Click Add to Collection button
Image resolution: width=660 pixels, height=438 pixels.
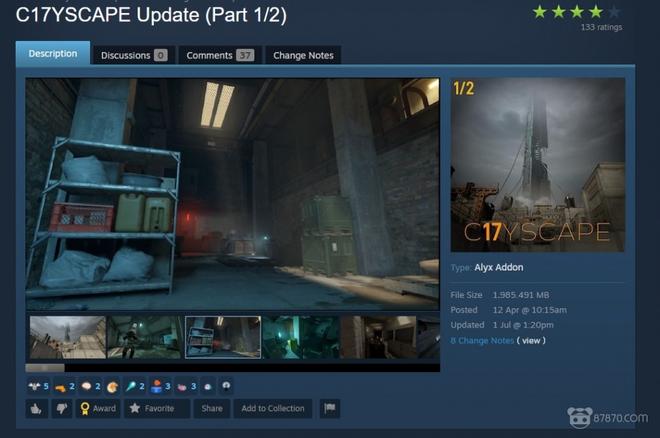tap(273, 409)
